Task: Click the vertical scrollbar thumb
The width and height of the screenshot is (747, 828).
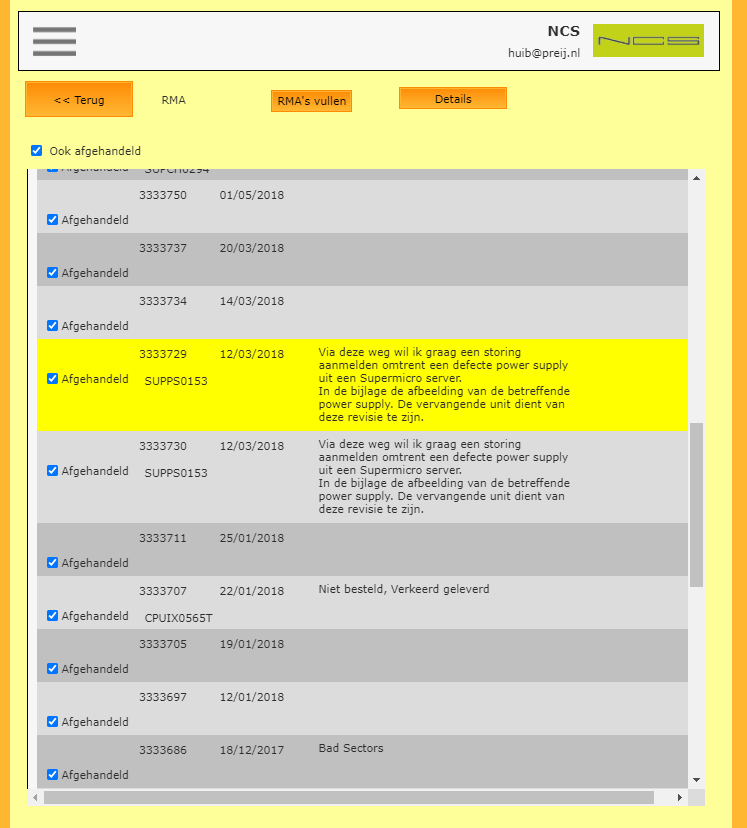Action: [696, 504]
